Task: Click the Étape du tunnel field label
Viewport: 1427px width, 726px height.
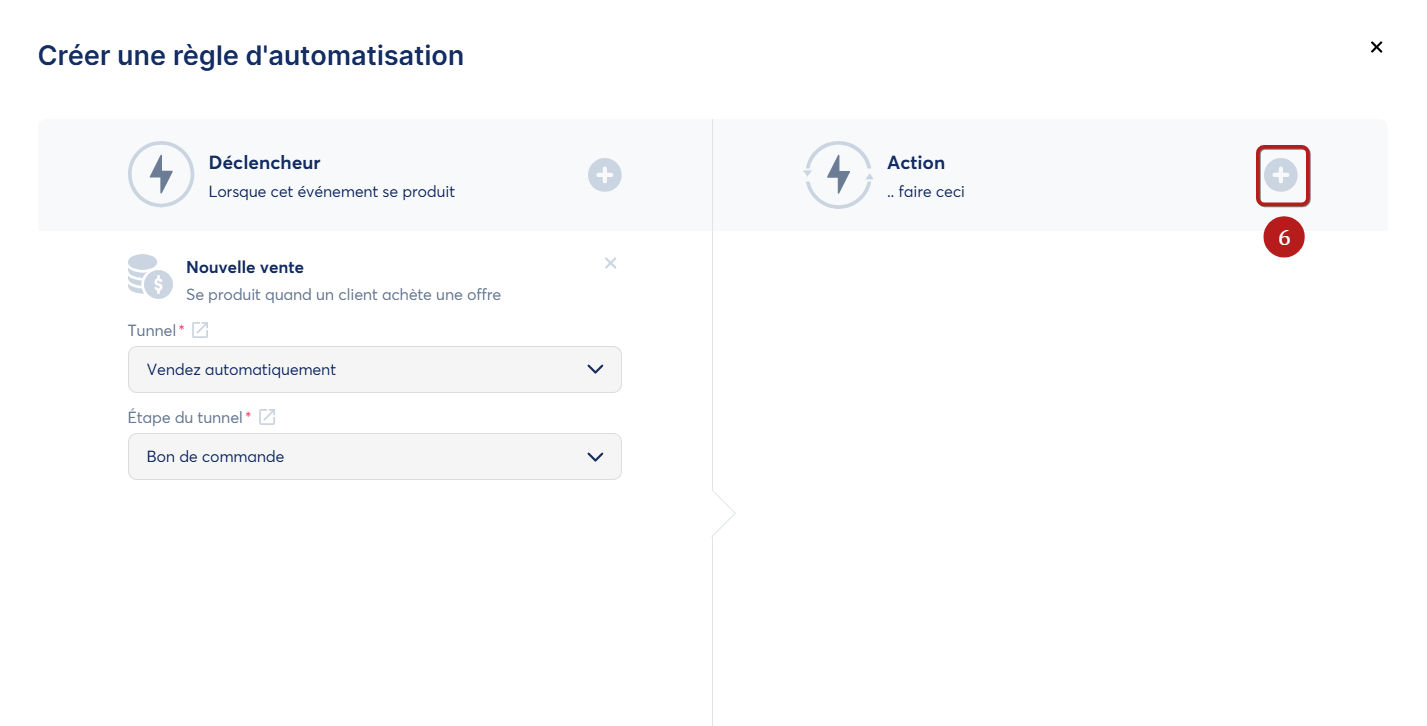Action: tap(185, 417)
